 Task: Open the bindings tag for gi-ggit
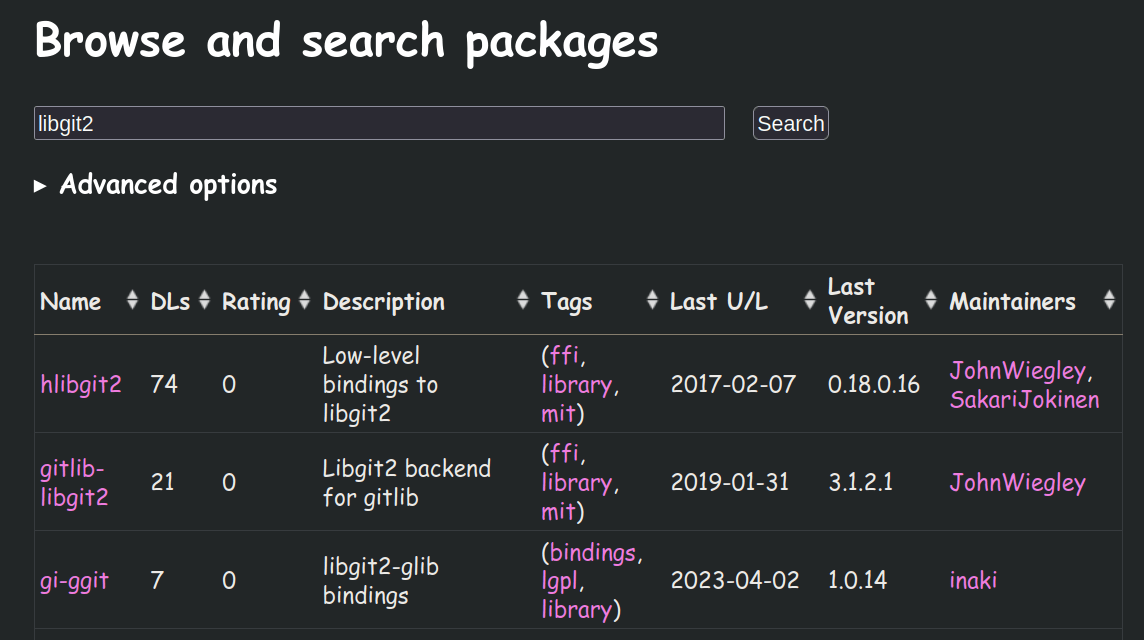pos(592,552)
